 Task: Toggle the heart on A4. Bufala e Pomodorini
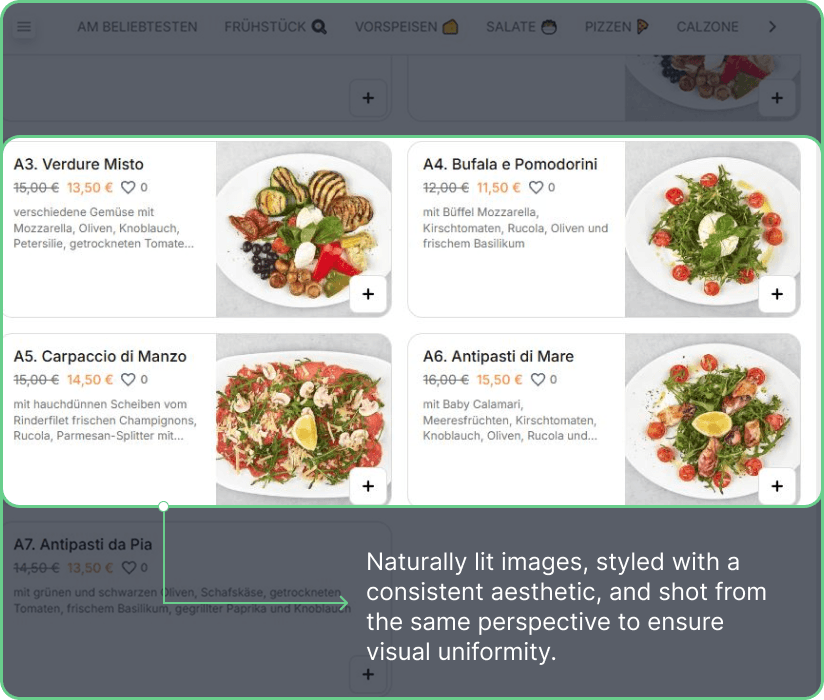(536, 187)
